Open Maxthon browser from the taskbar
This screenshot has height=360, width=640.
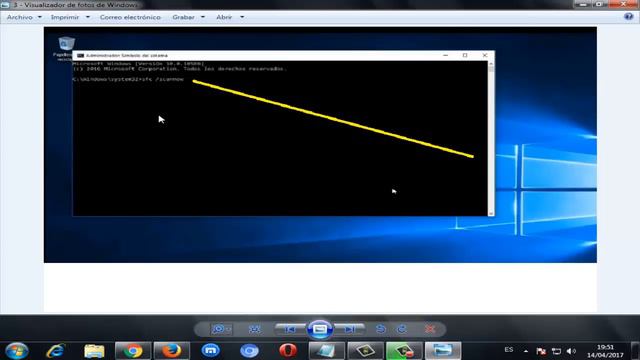[x=211, y=351]
